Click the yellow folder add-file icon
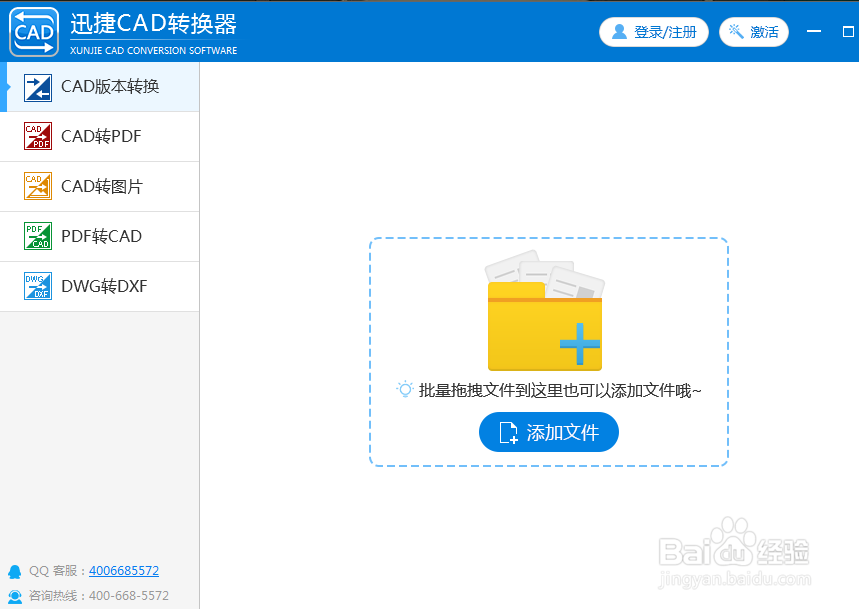The height and width of the screenshot is (609, 859). pos(546,311)
